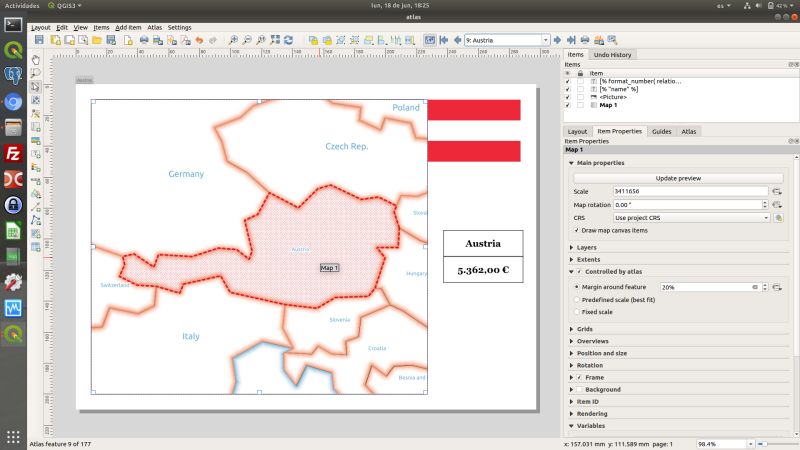Enable the Background checkbox
The width and height of the screenshot is (800, 450).
[x=579, y=390]
